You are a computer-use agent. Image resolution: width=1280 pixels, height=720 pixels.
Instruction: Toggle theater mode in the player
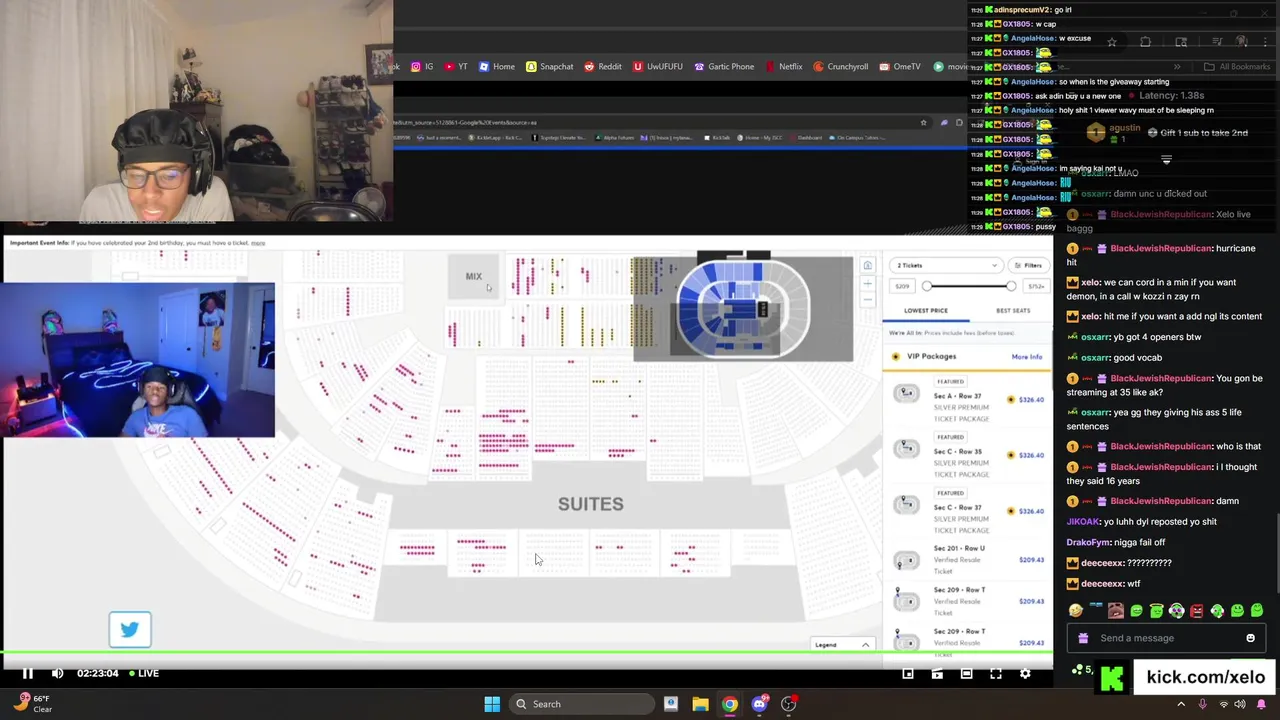tap(966, 674)
